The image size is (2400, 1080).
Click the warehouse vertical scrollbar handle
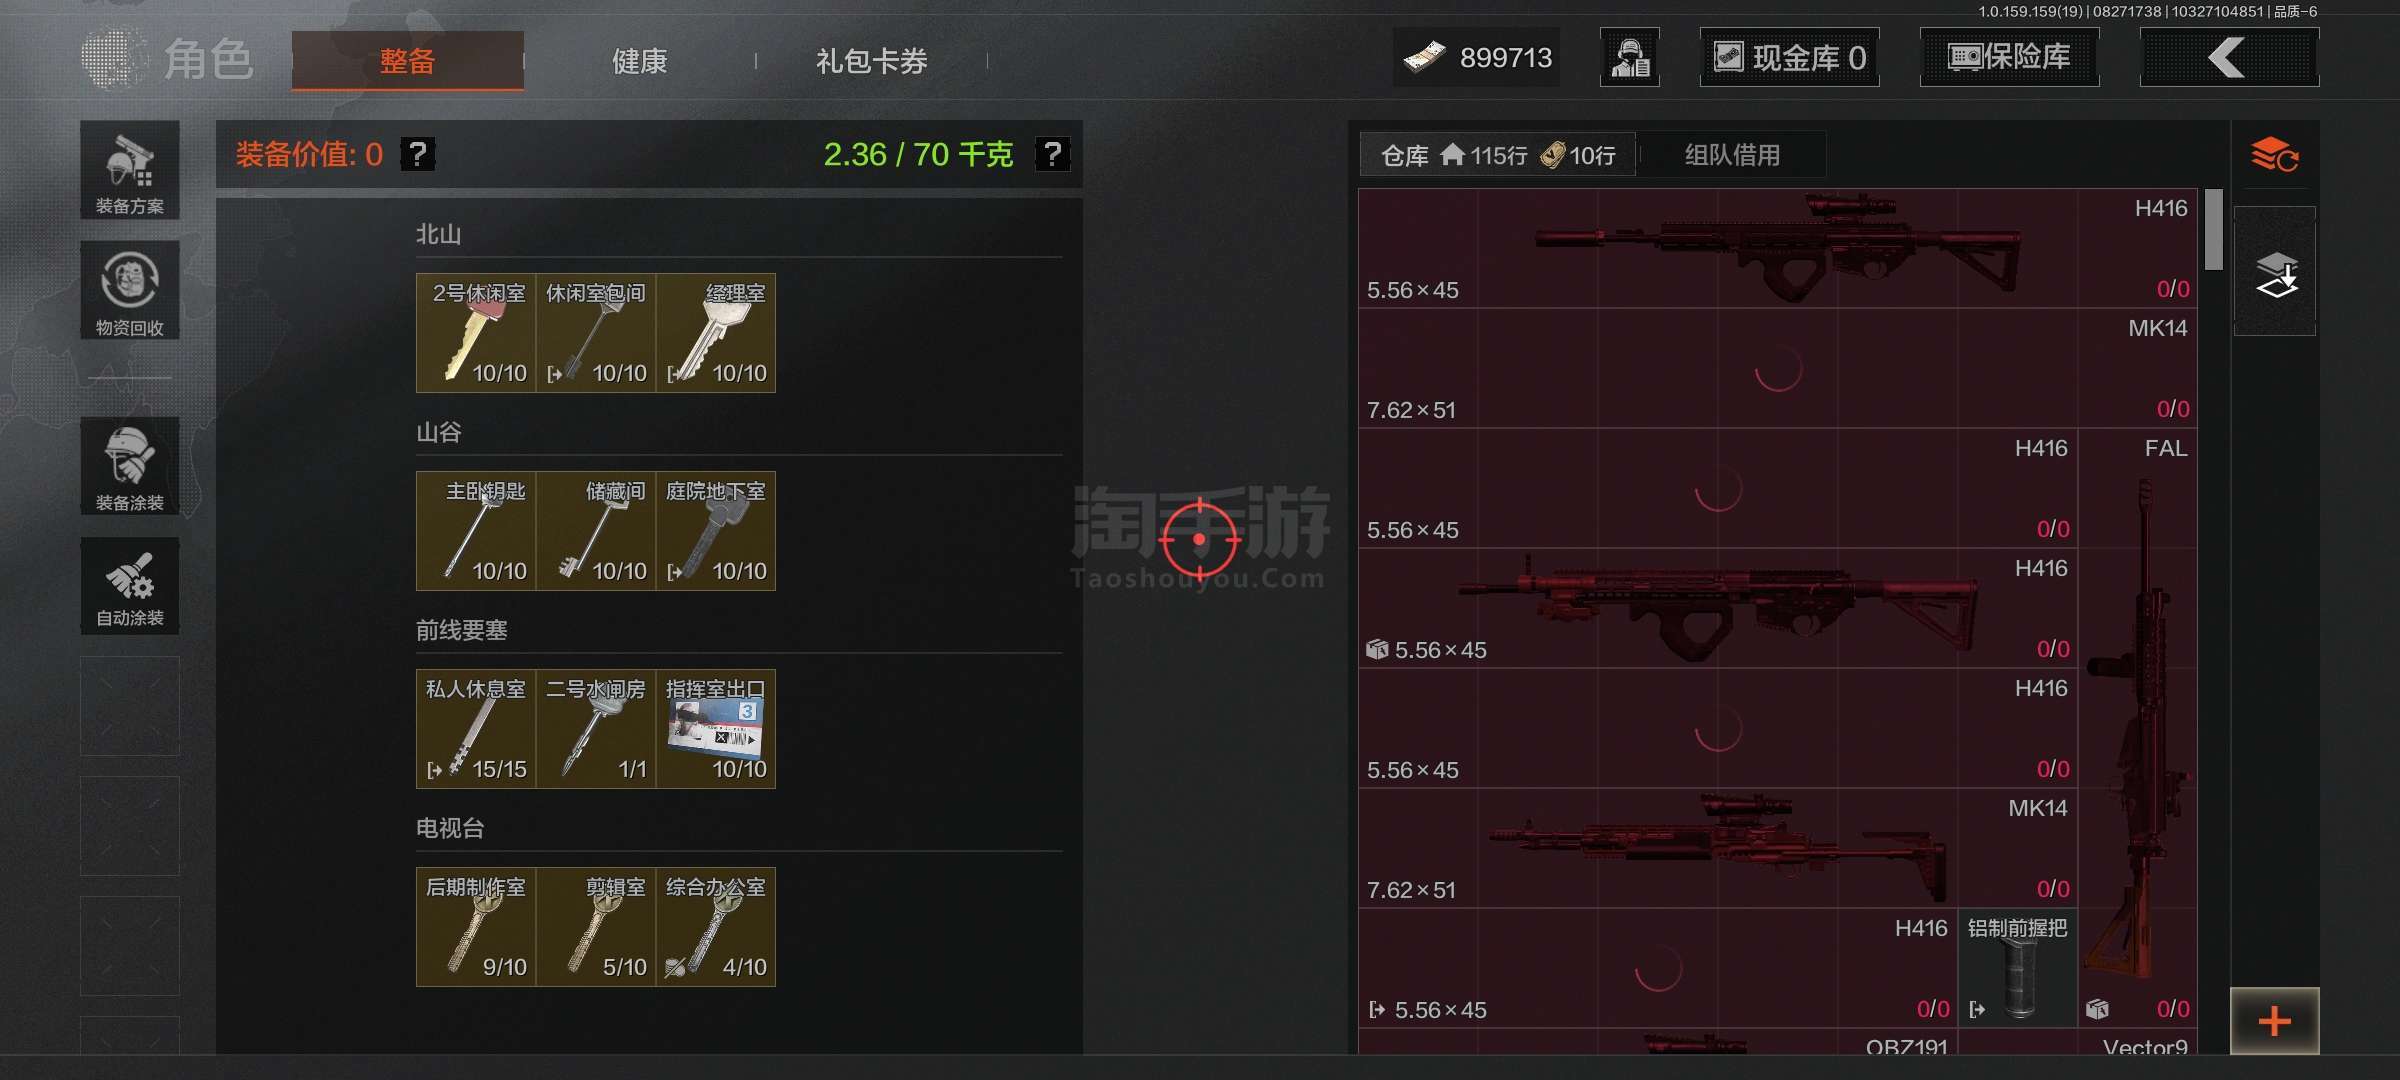click(x=2214, y=229)
